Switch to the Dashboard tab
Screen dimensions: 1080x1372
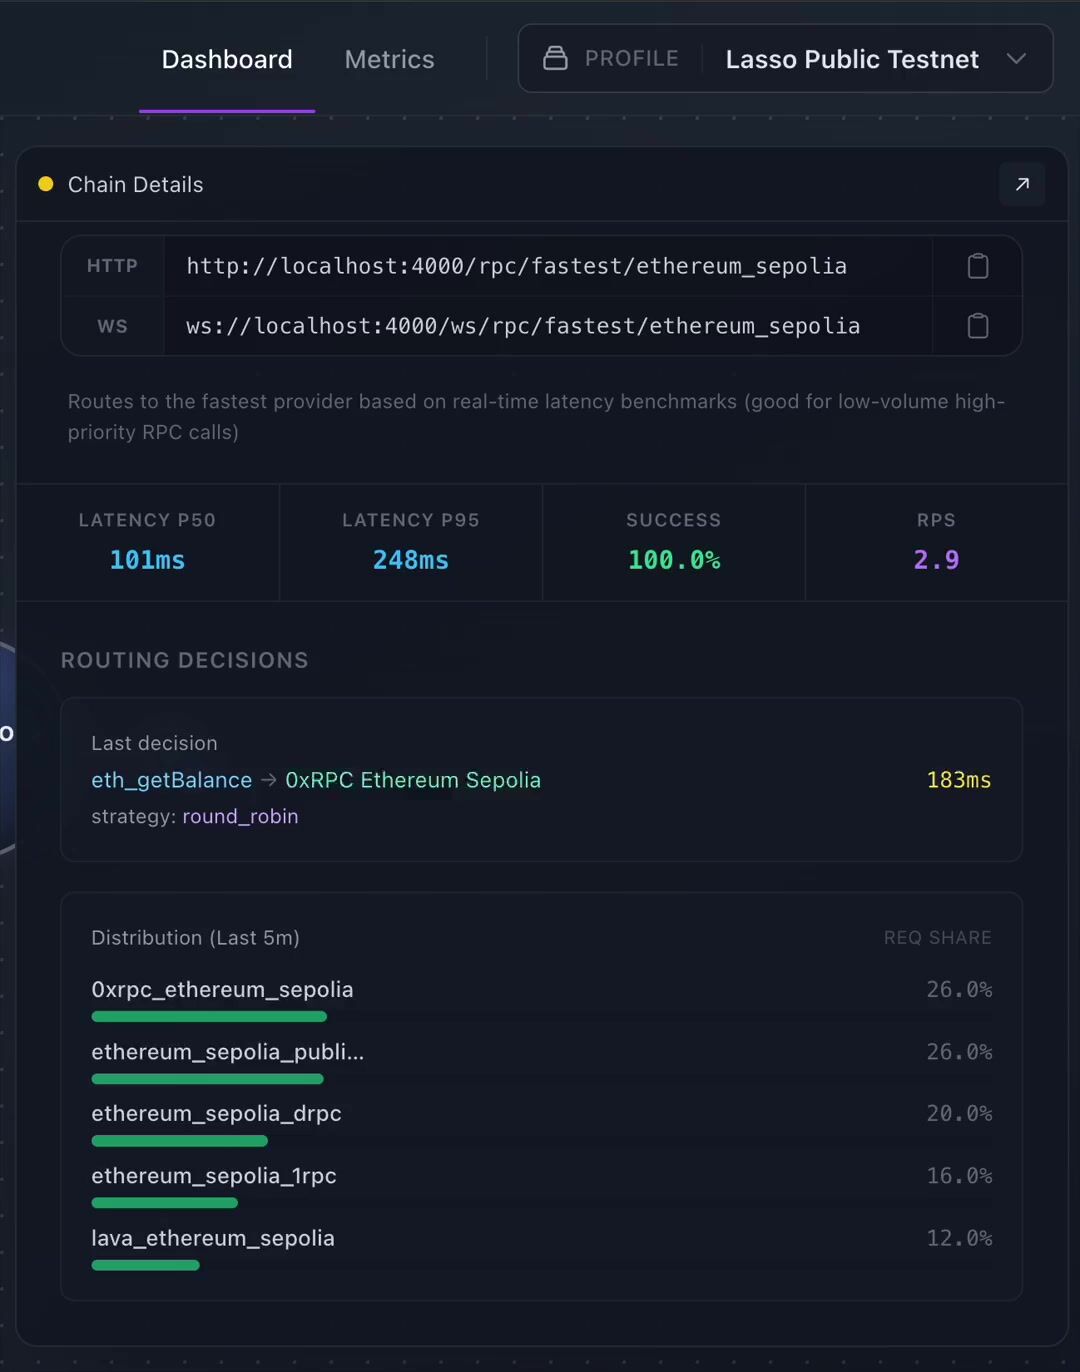tap(227, 60)
